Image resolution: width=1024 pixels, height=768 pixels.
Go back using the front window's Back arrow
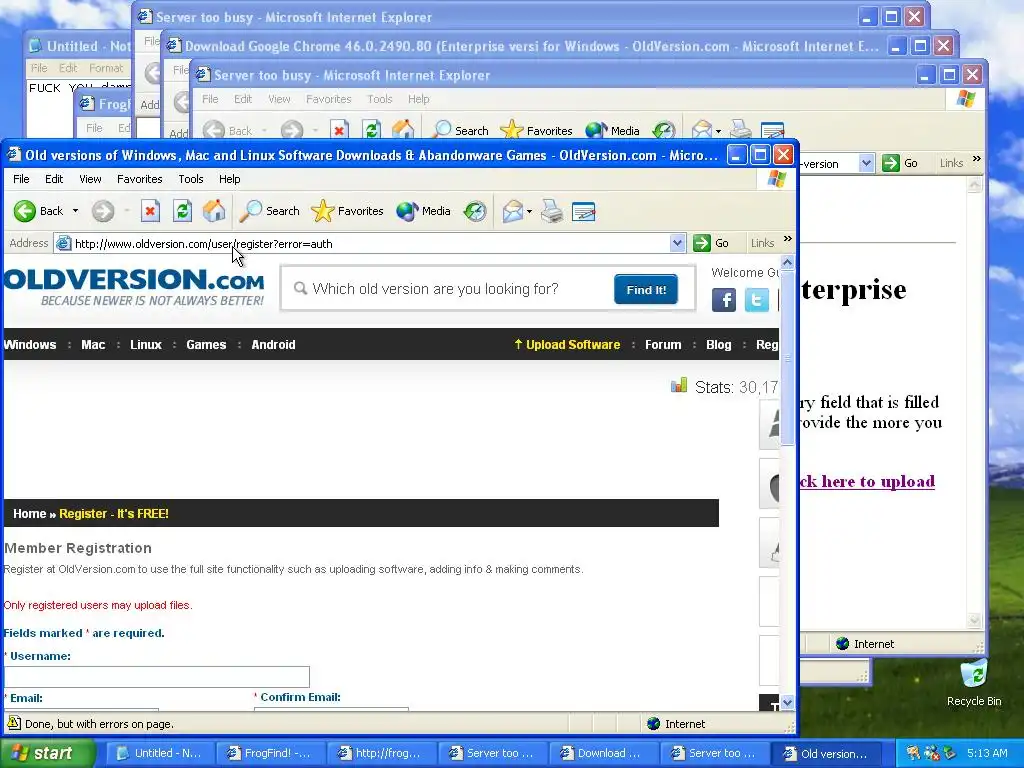pos(25,211)
